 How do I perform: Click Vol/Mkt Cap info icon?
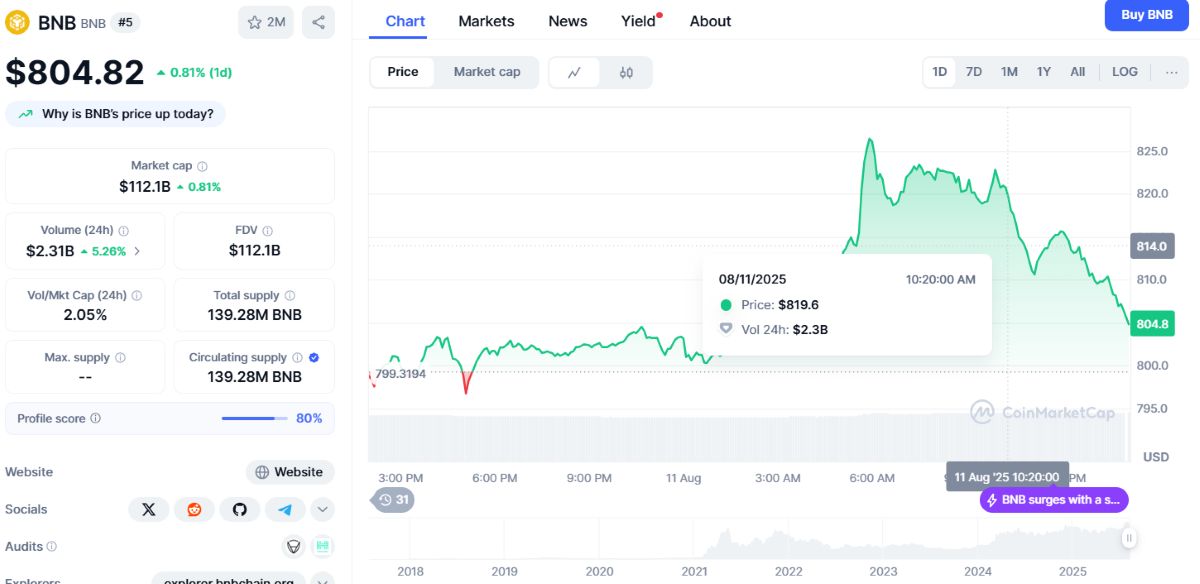click(x=137, y=296)
